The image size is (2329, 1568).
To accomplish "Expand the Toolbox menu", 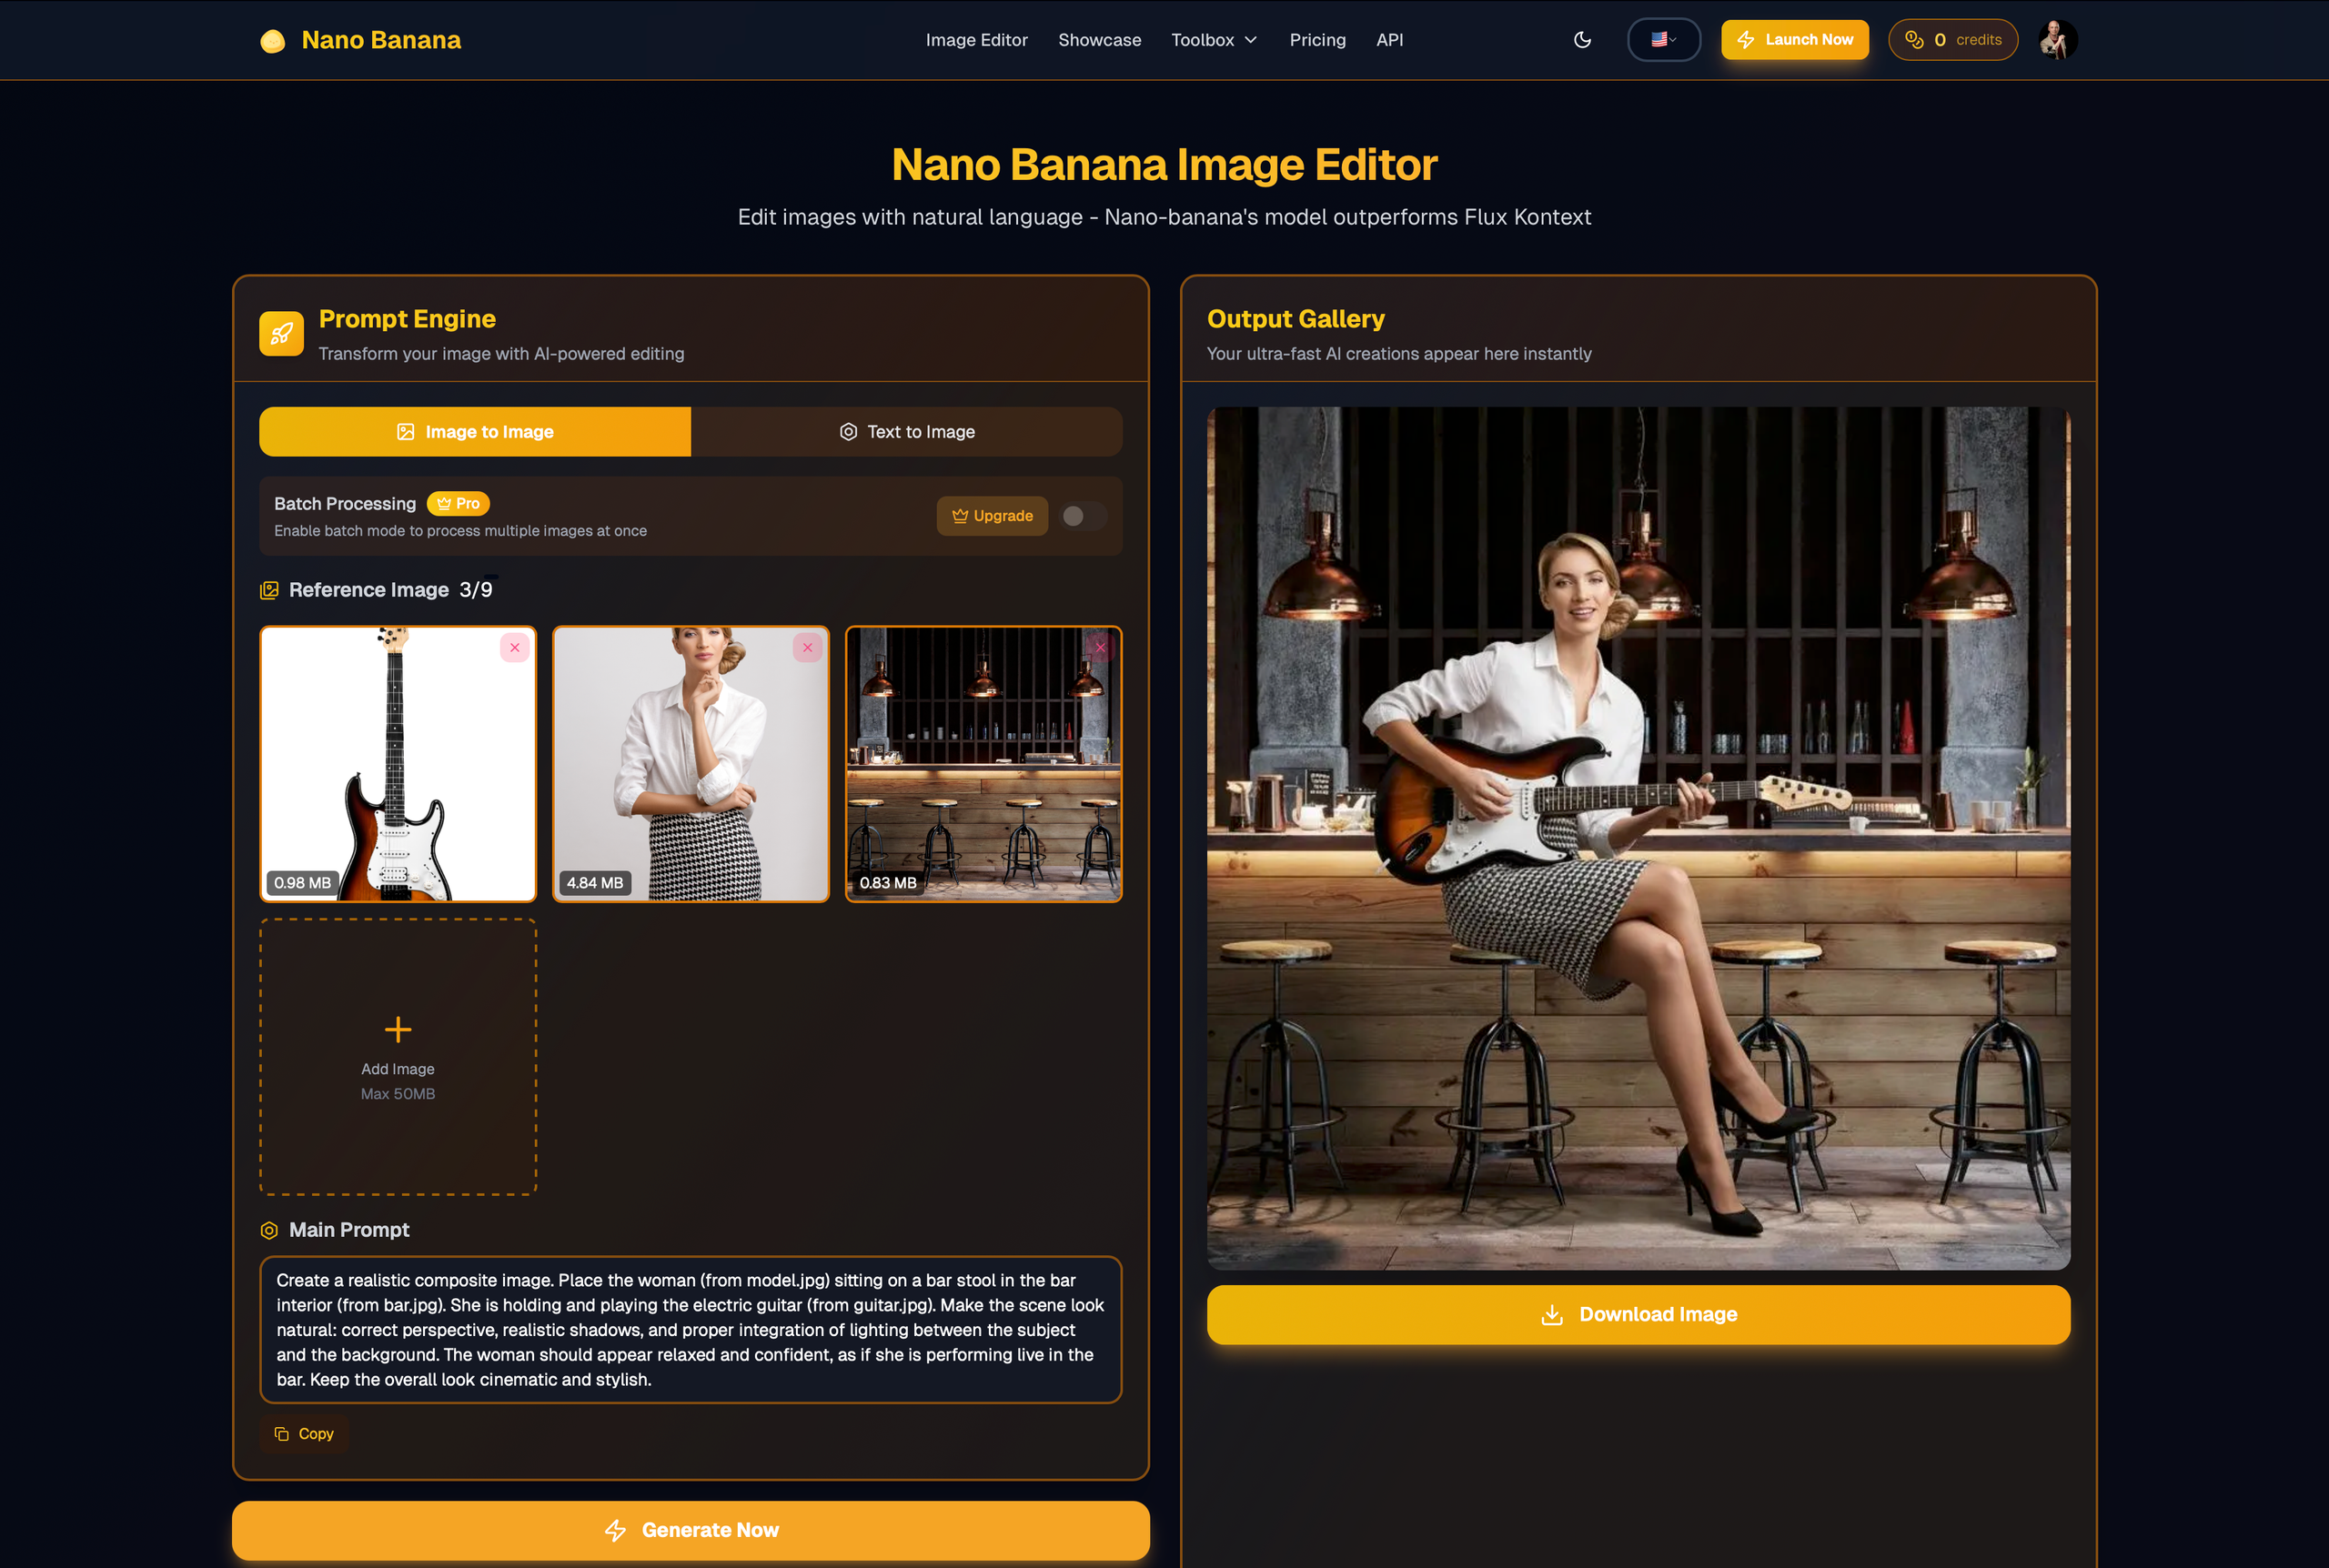I will tap(1213, 40).
